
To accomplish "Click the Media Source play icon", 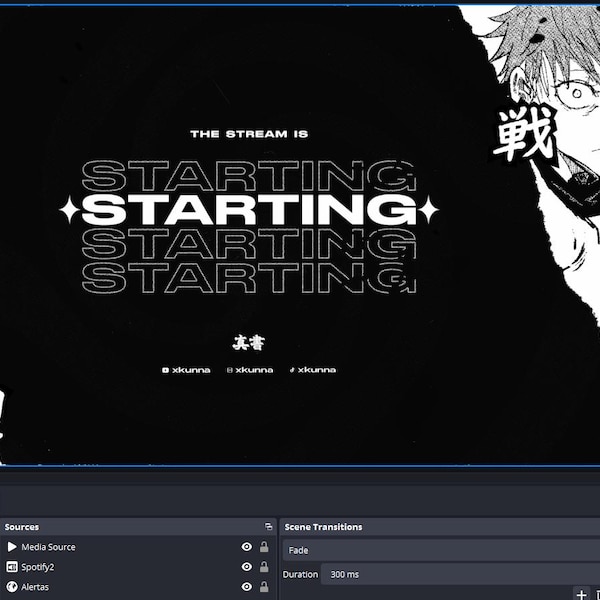I will click(12, 547).
